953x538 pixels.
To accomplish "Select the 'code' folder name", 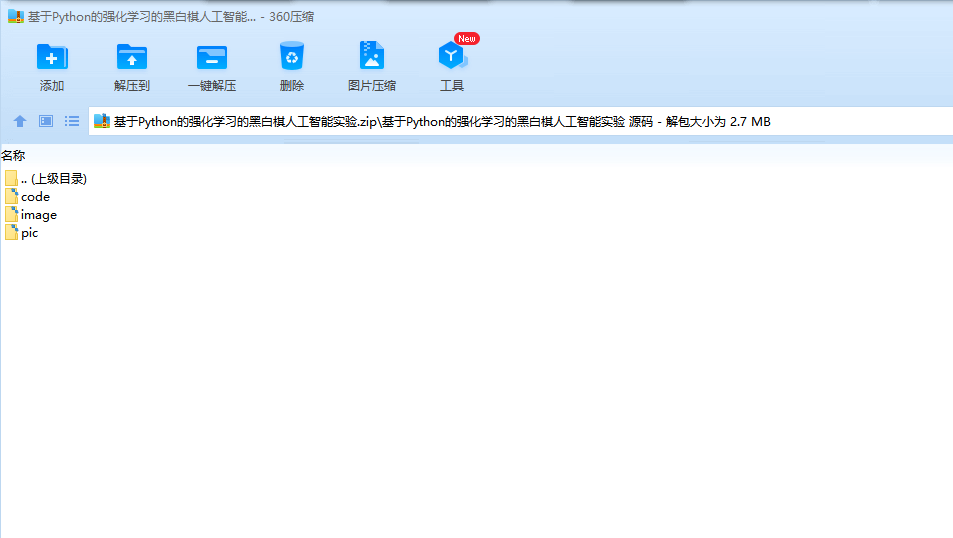I will (35, 197).
